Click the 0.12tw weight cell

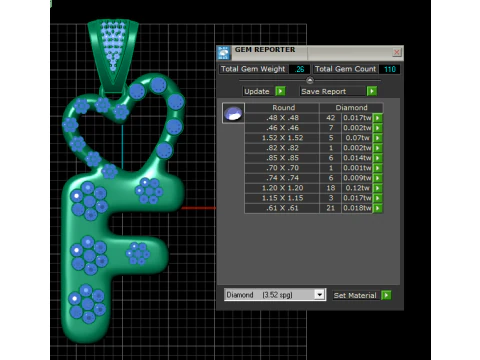click(x=357, y=188)
